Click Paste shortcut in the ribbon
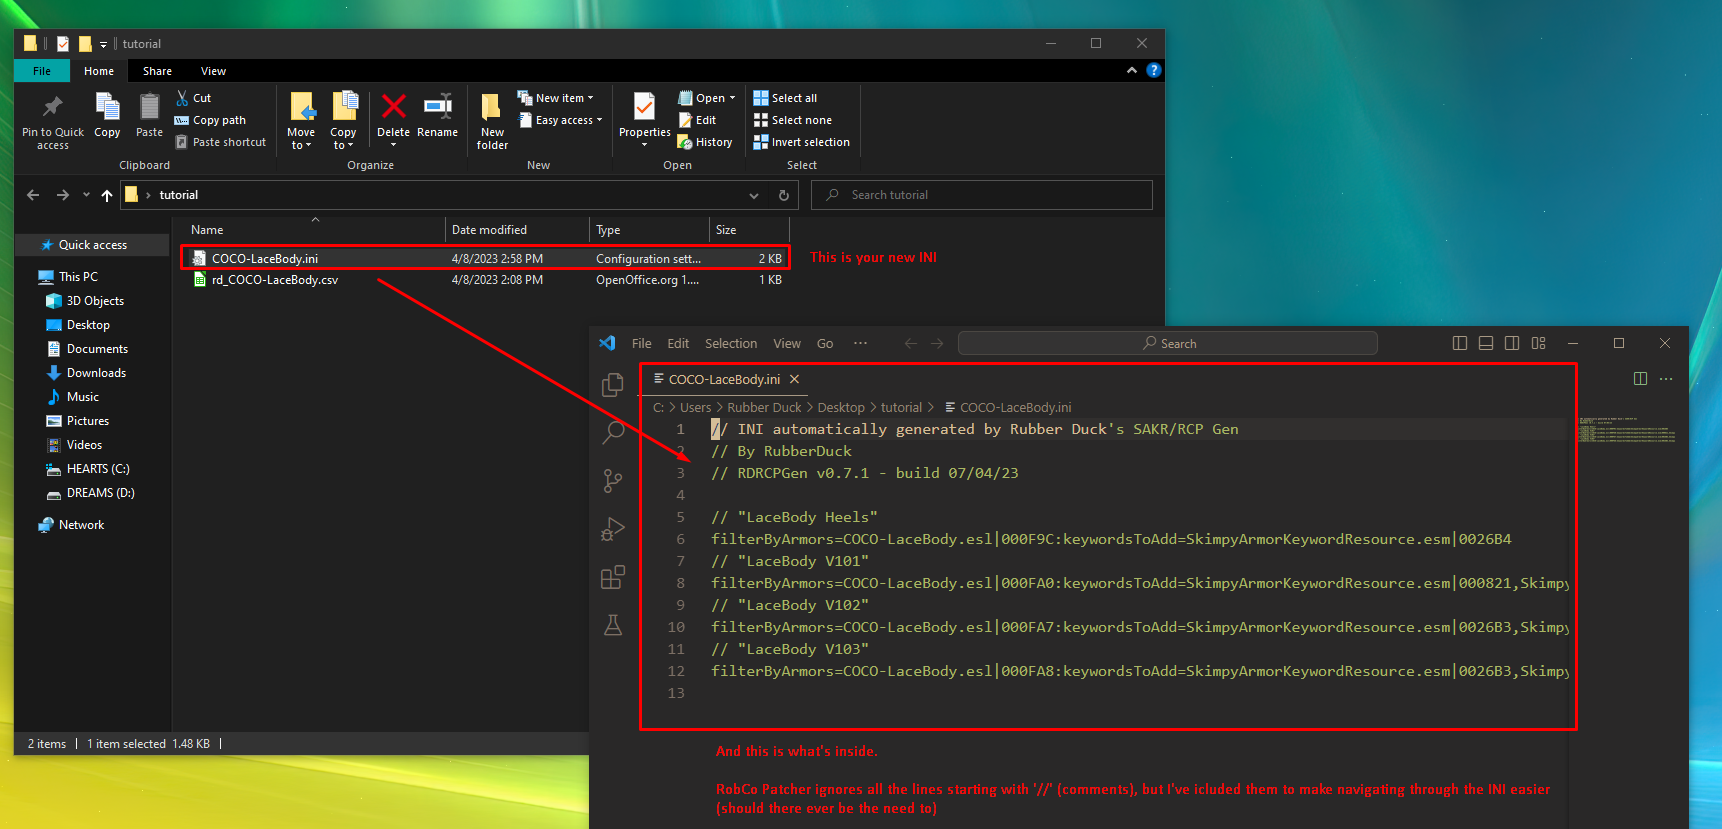This screenshot has height=829, width=1722. pyautogui.click(x=221, y=142)
